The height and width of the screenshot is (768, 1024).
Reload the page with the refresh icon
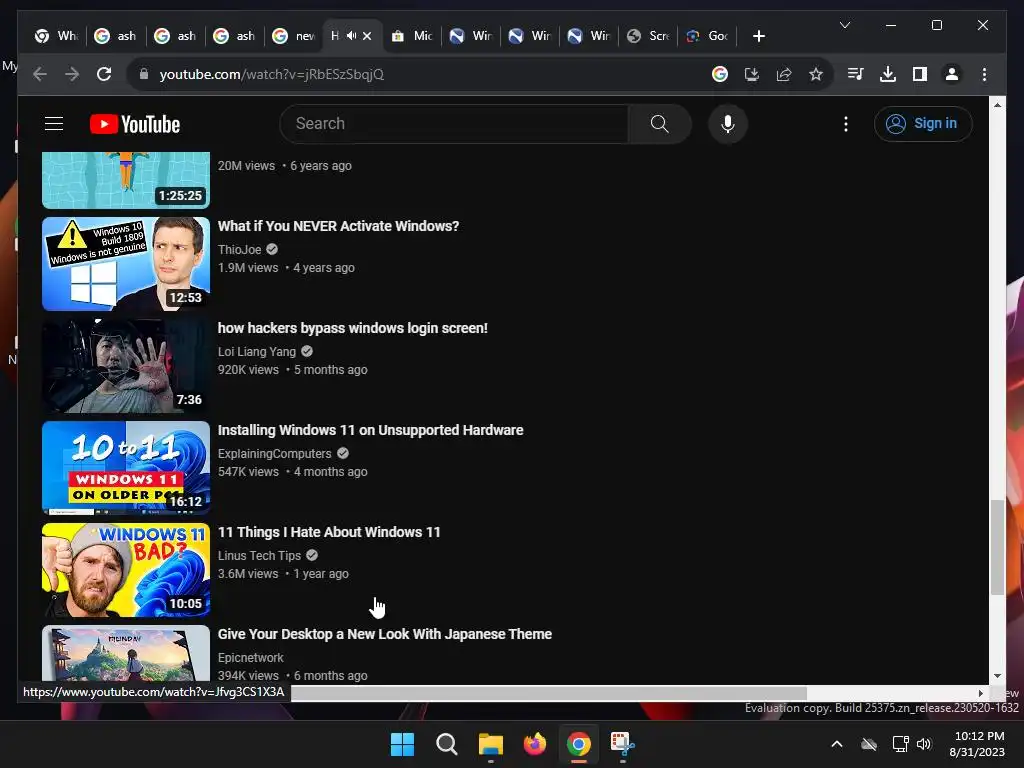[x=104, y=74]
